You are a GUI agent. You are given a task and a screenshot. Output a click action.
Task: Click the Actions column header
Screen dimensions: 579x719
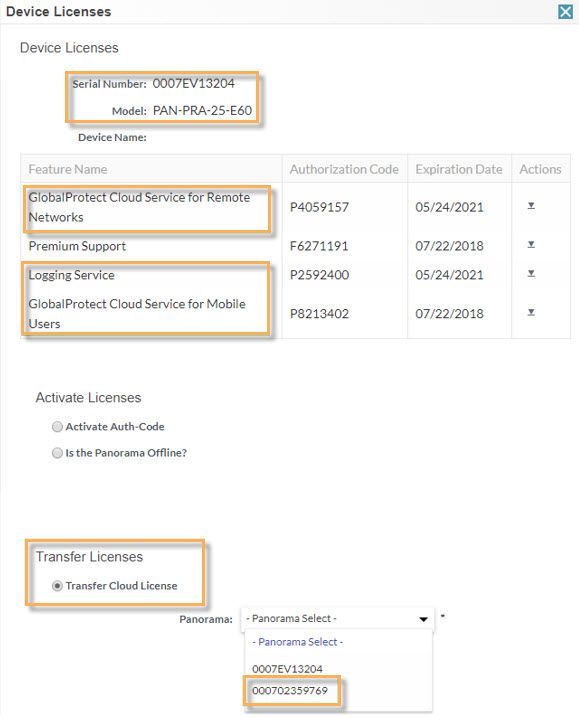540,169
